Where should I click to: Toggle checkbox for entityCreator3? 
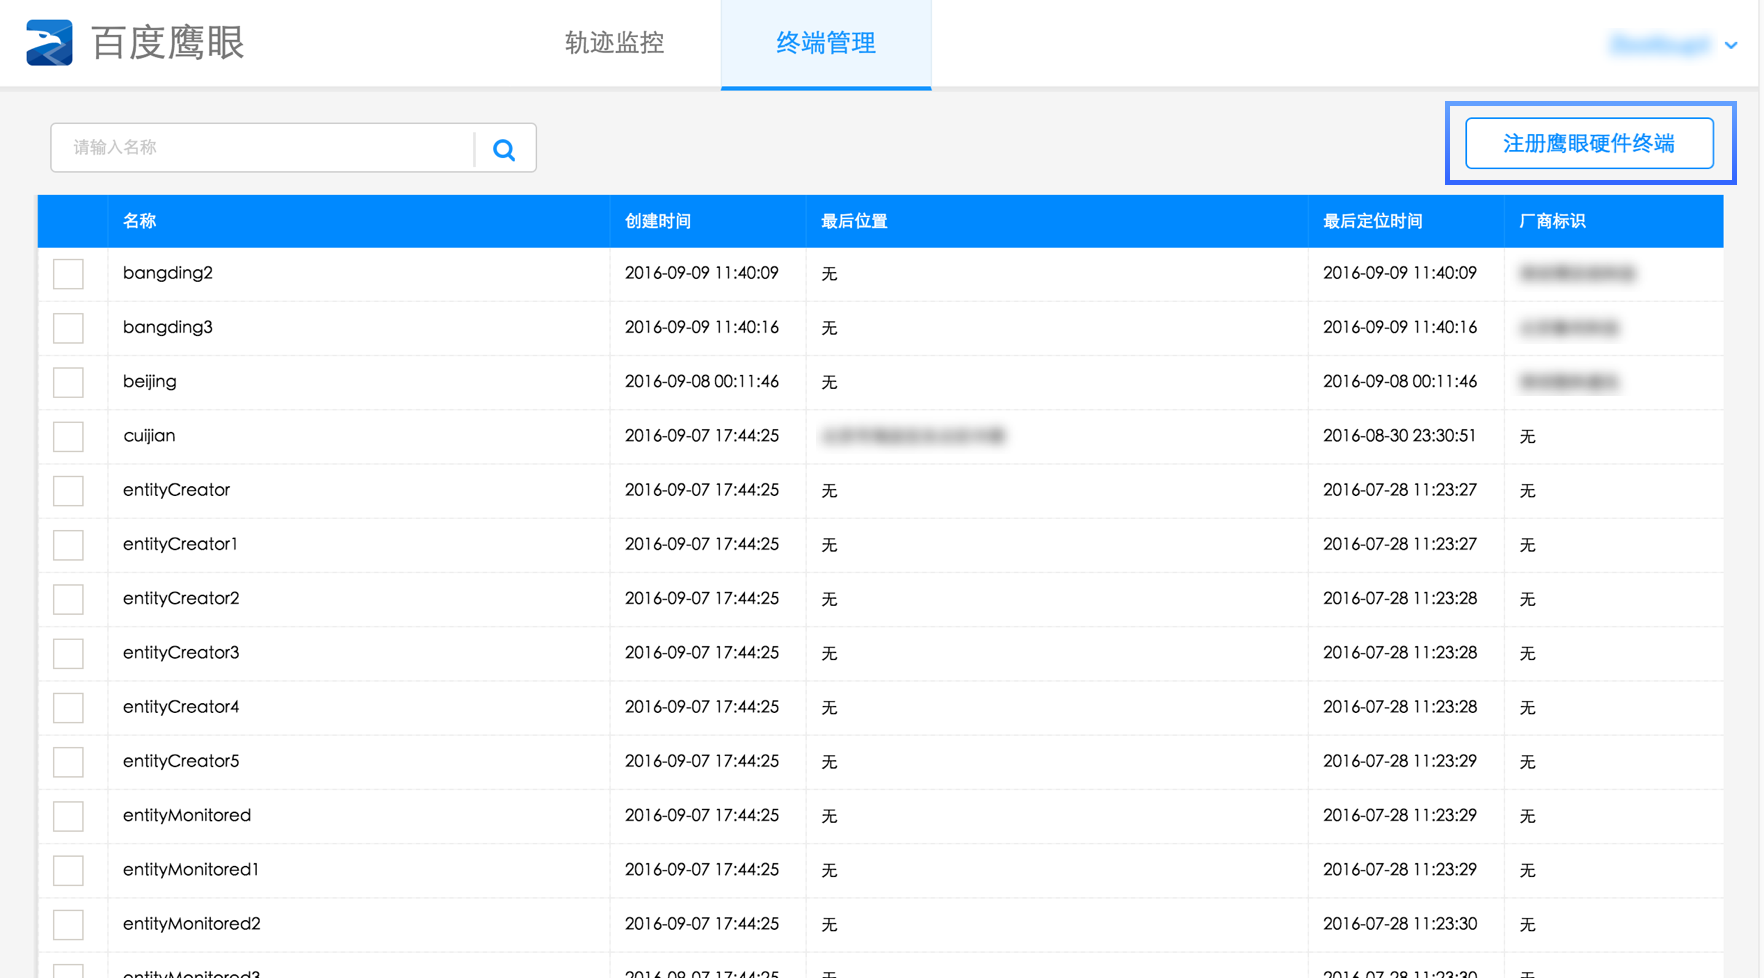(x=68, y=653)
